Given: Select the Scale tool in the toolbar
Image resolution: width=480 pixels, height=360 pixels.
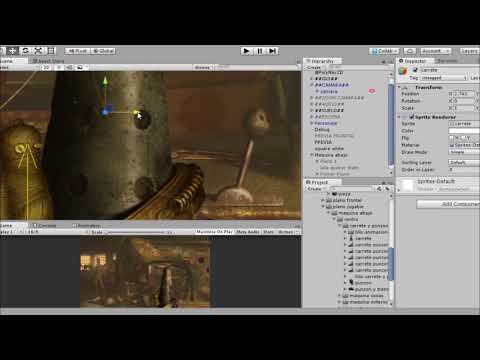Looking at the screenshot, I should [38, 51].
